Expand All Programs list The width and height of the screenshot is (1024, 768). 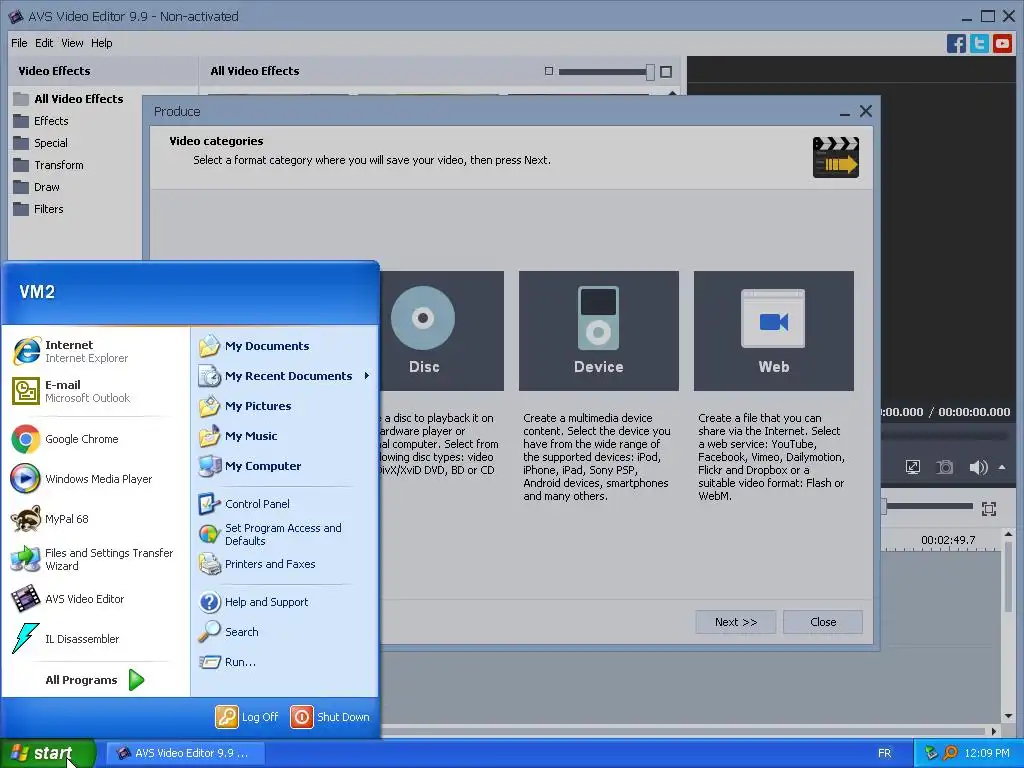(95, 680)
